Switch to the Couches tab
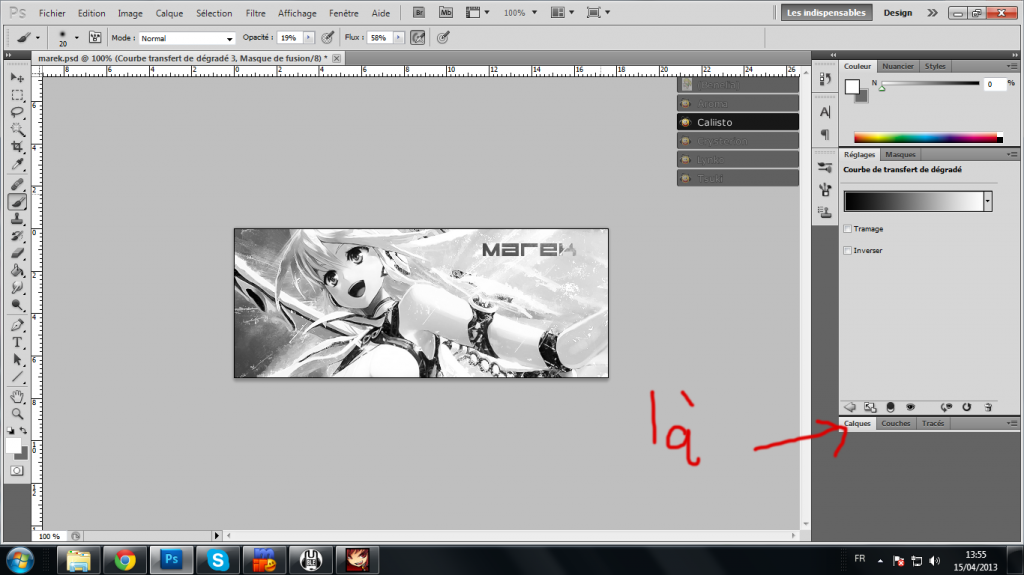Screen dimensions: 1024x575 (895, 423)
